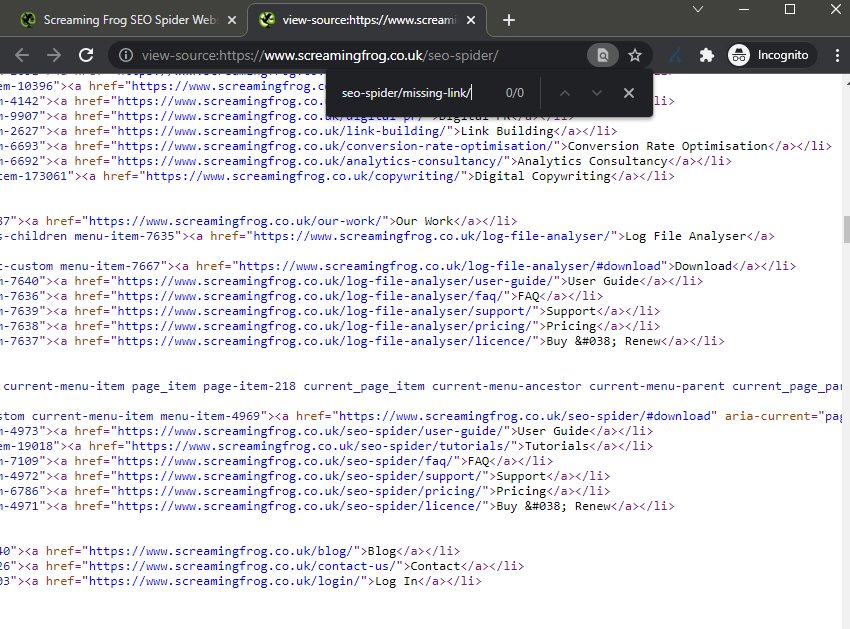Open the Incognito profile button

[771, 55]
